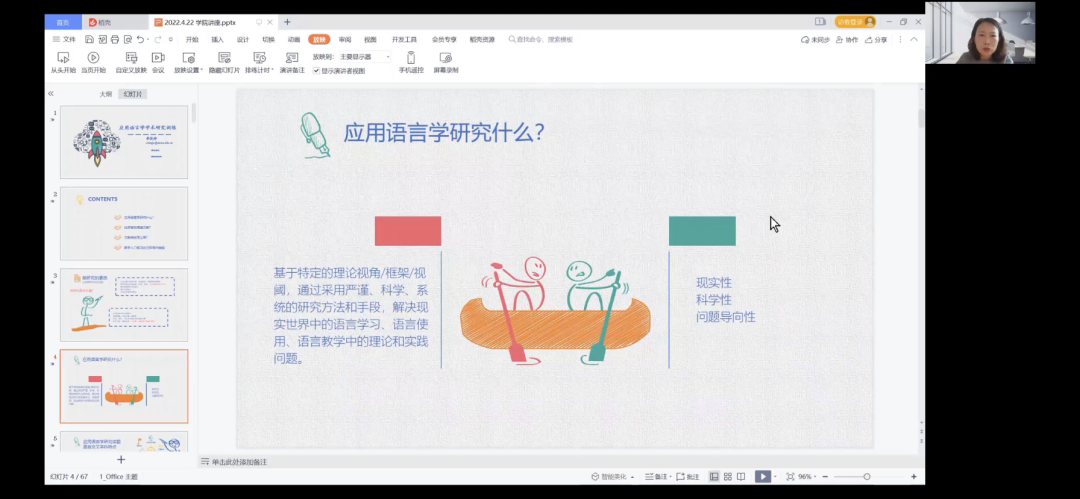1080x499 pixels.
Task: Switch to 大纲 outline pane view
Action: (x=105, y=94)
